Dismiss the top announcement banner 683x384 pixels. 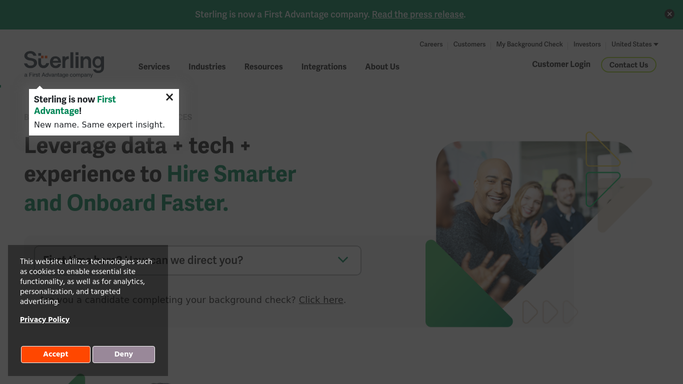pyautogui.click(x=669, y=14)
